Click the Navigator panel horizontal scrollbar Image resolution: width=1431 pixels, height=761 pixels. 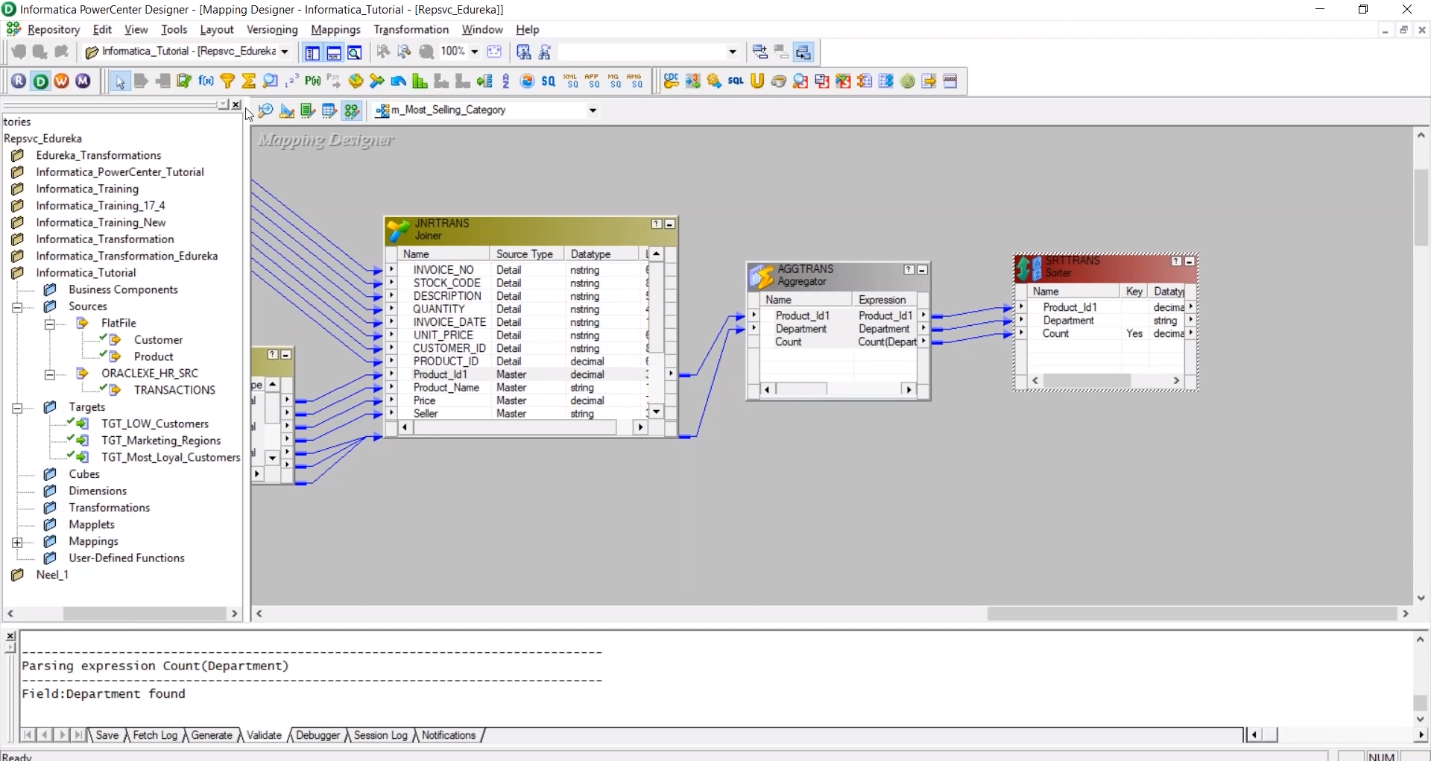pyautogui.click(x=121, y=614)
